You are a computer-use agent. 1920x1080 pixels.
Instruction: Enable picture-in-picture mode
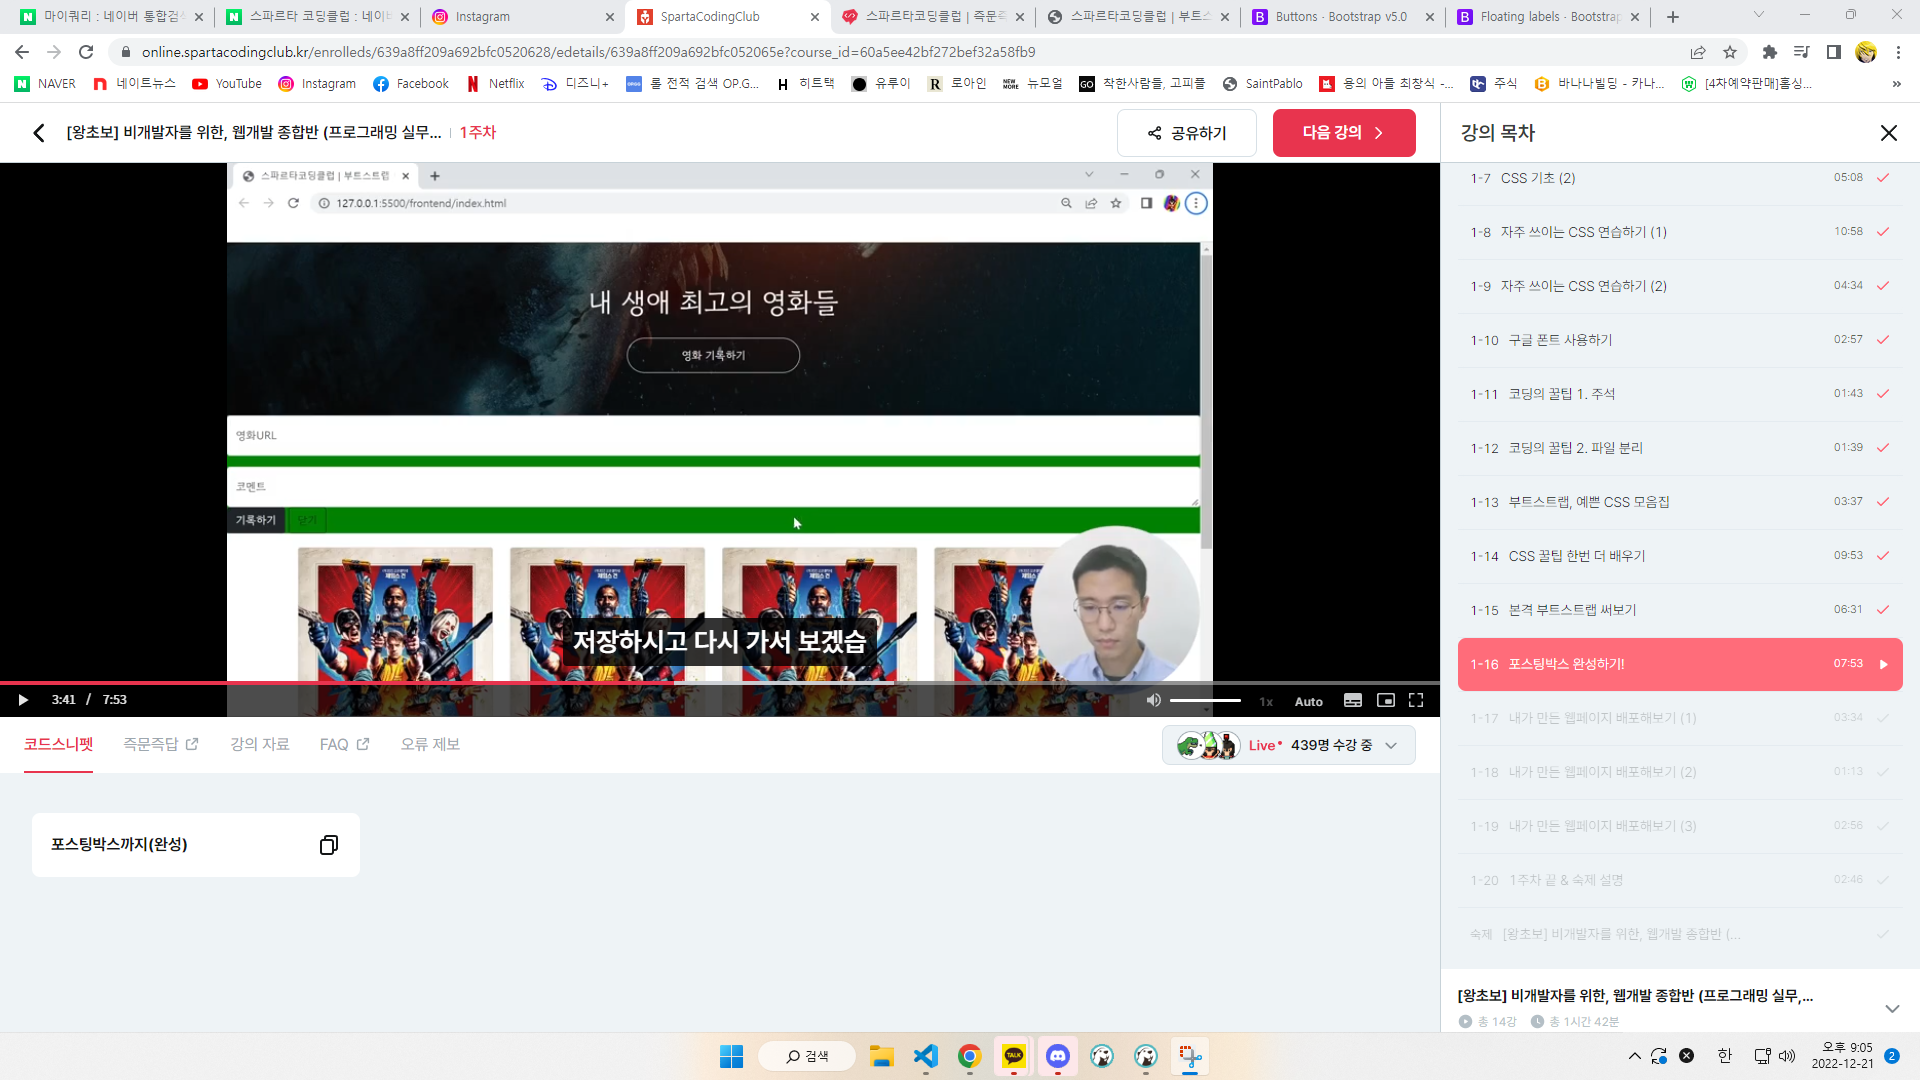click(1385, 700)
